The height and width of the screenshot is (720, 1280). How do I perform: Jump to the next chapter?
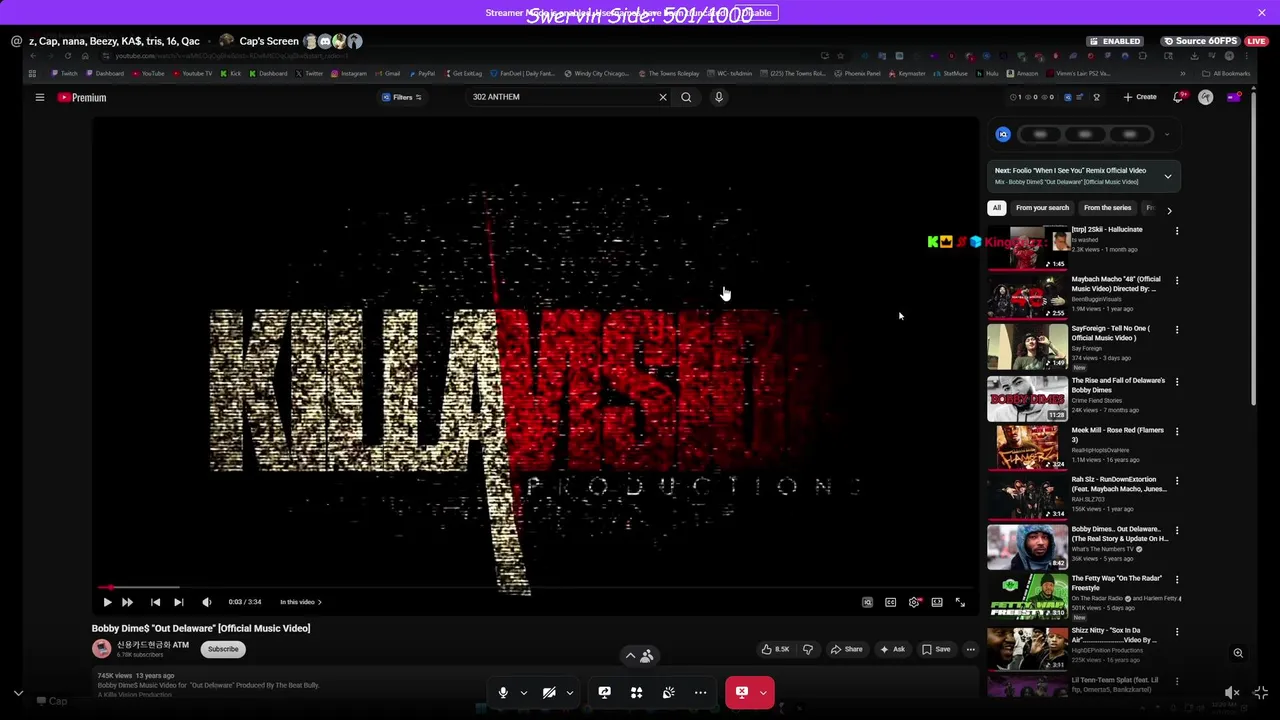click(178, 602)
